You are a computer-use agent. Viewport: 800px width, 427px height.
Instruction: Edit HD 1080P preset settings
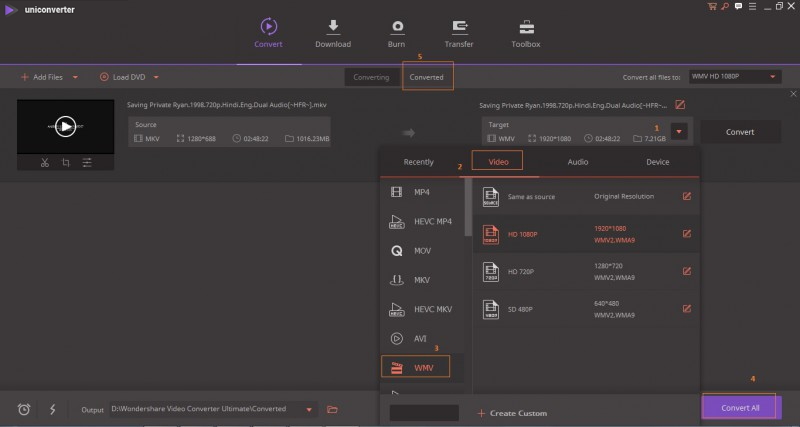(x=687, y=234)
